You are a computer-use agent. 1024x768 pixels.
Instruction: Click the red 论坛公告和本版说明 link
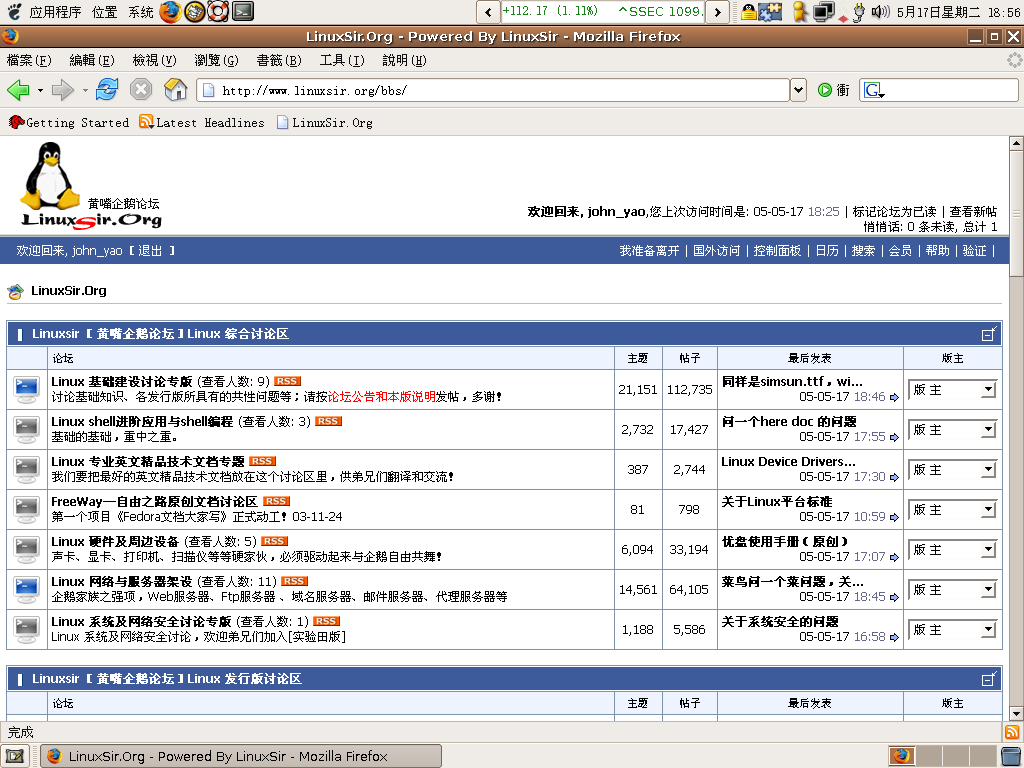[381, 396]
